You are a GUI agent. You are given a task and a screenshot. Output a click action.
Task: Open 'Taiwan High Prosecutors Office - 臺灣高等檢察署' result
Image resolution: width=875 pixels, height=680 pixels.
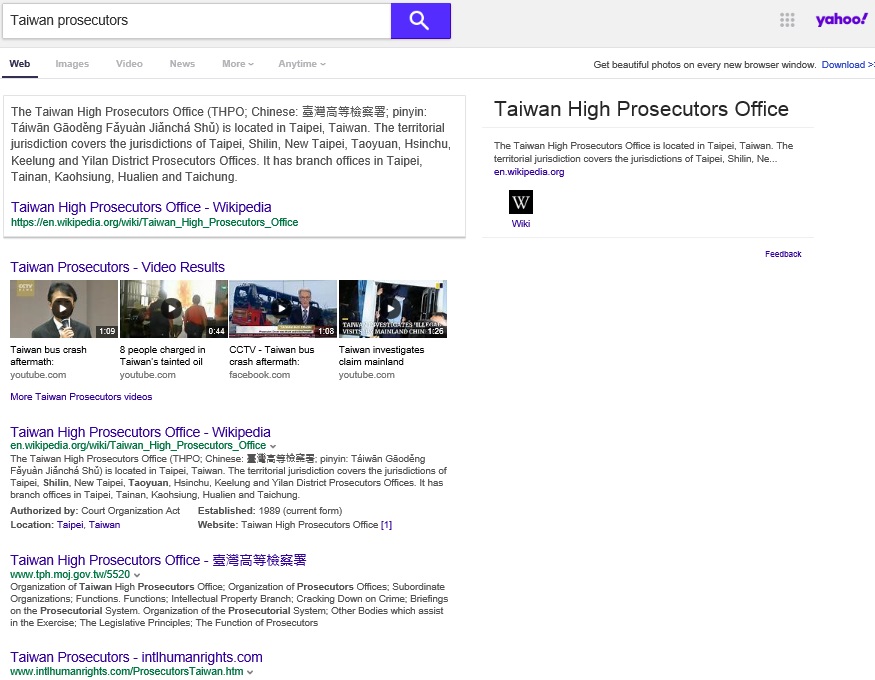[x=158, y=560]
